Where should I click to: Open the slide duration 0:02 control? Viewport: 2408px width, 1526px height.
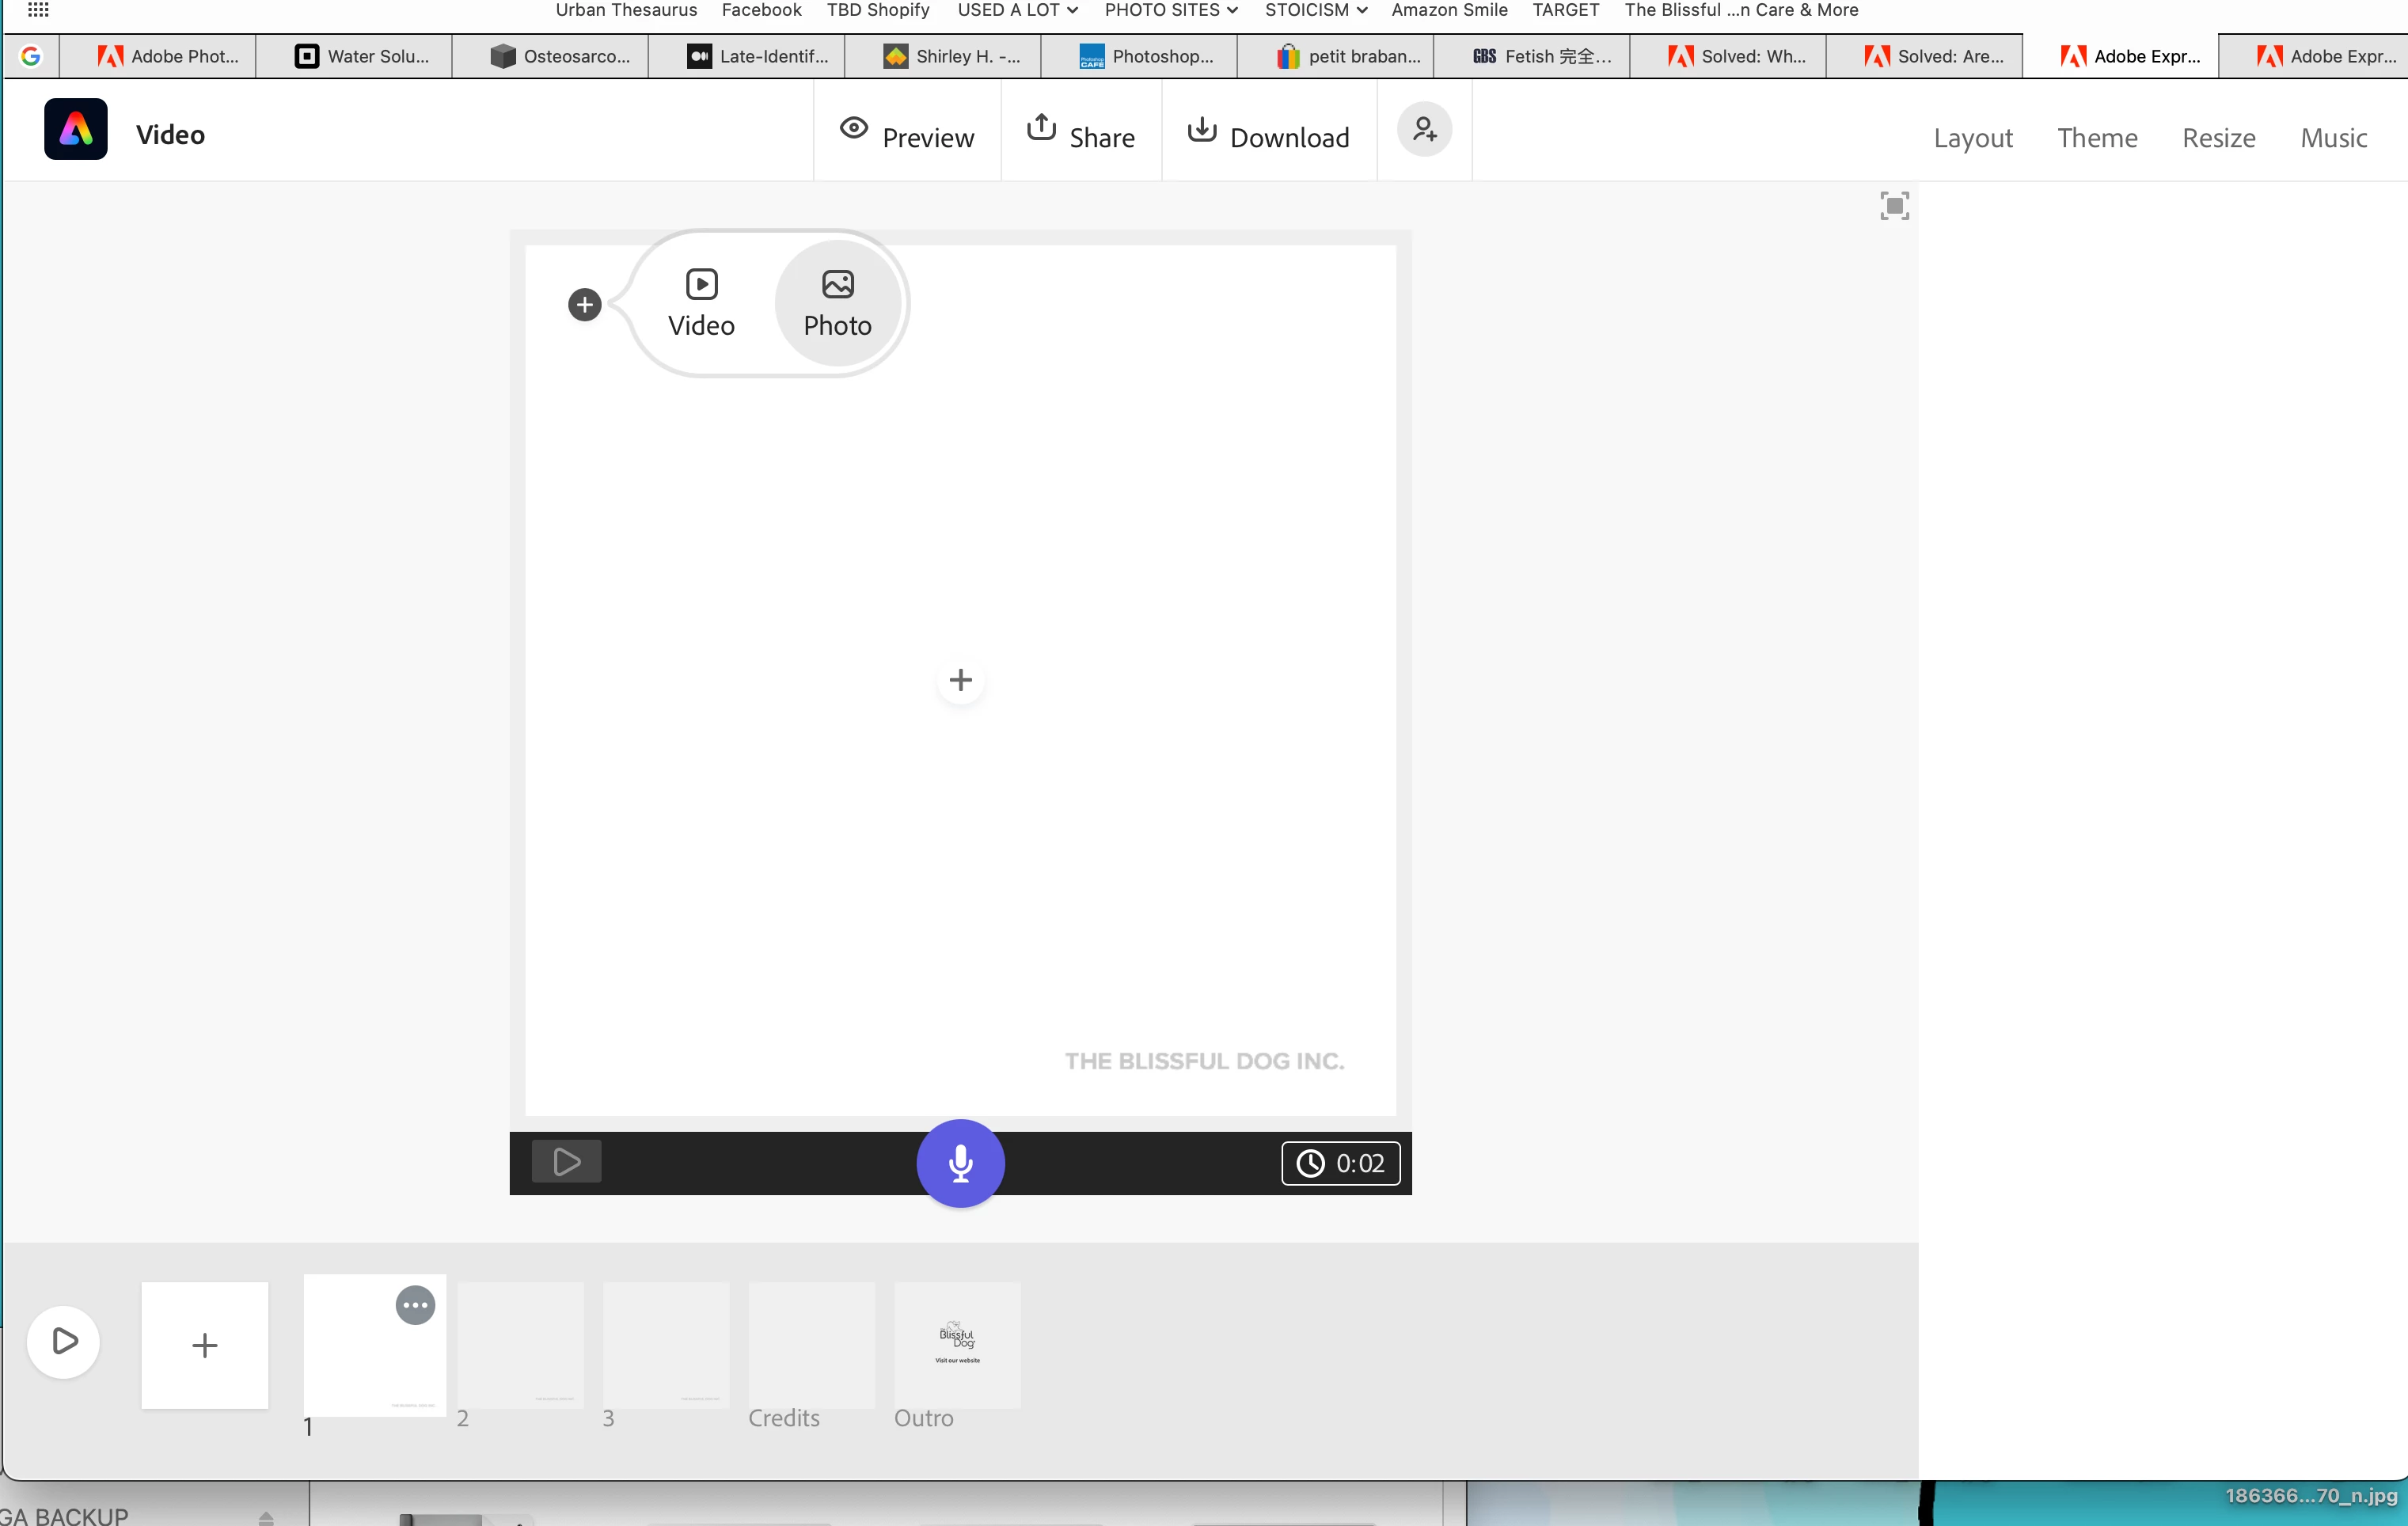1340,1163
